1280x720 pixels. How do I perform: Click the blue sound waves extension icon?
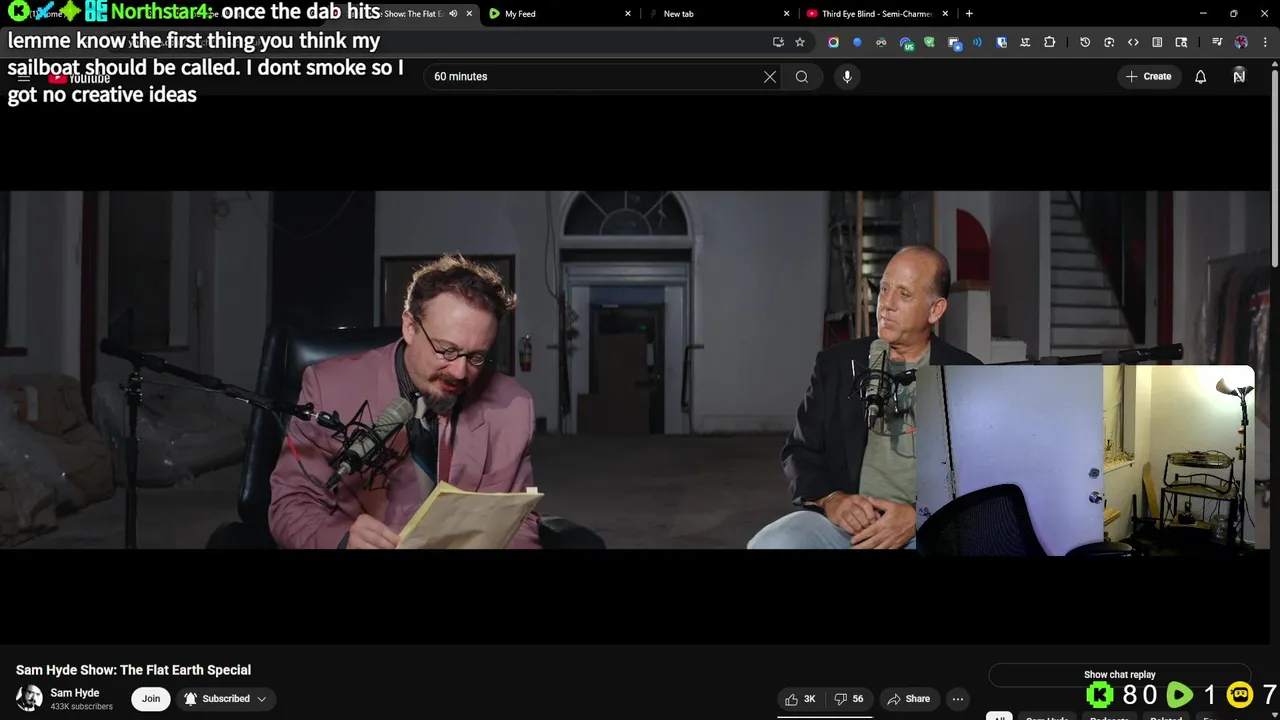(x=977, y=42)
